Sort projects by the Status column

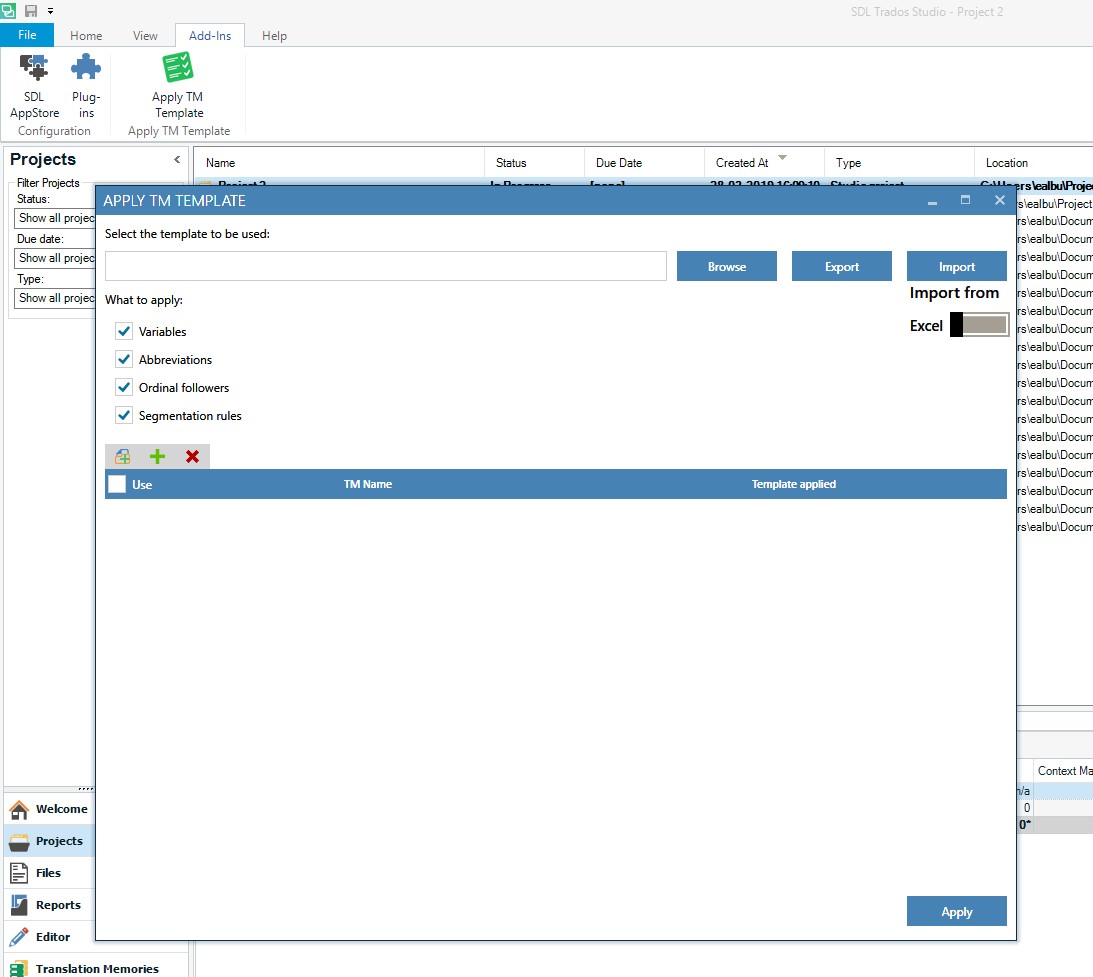[534, 163]
